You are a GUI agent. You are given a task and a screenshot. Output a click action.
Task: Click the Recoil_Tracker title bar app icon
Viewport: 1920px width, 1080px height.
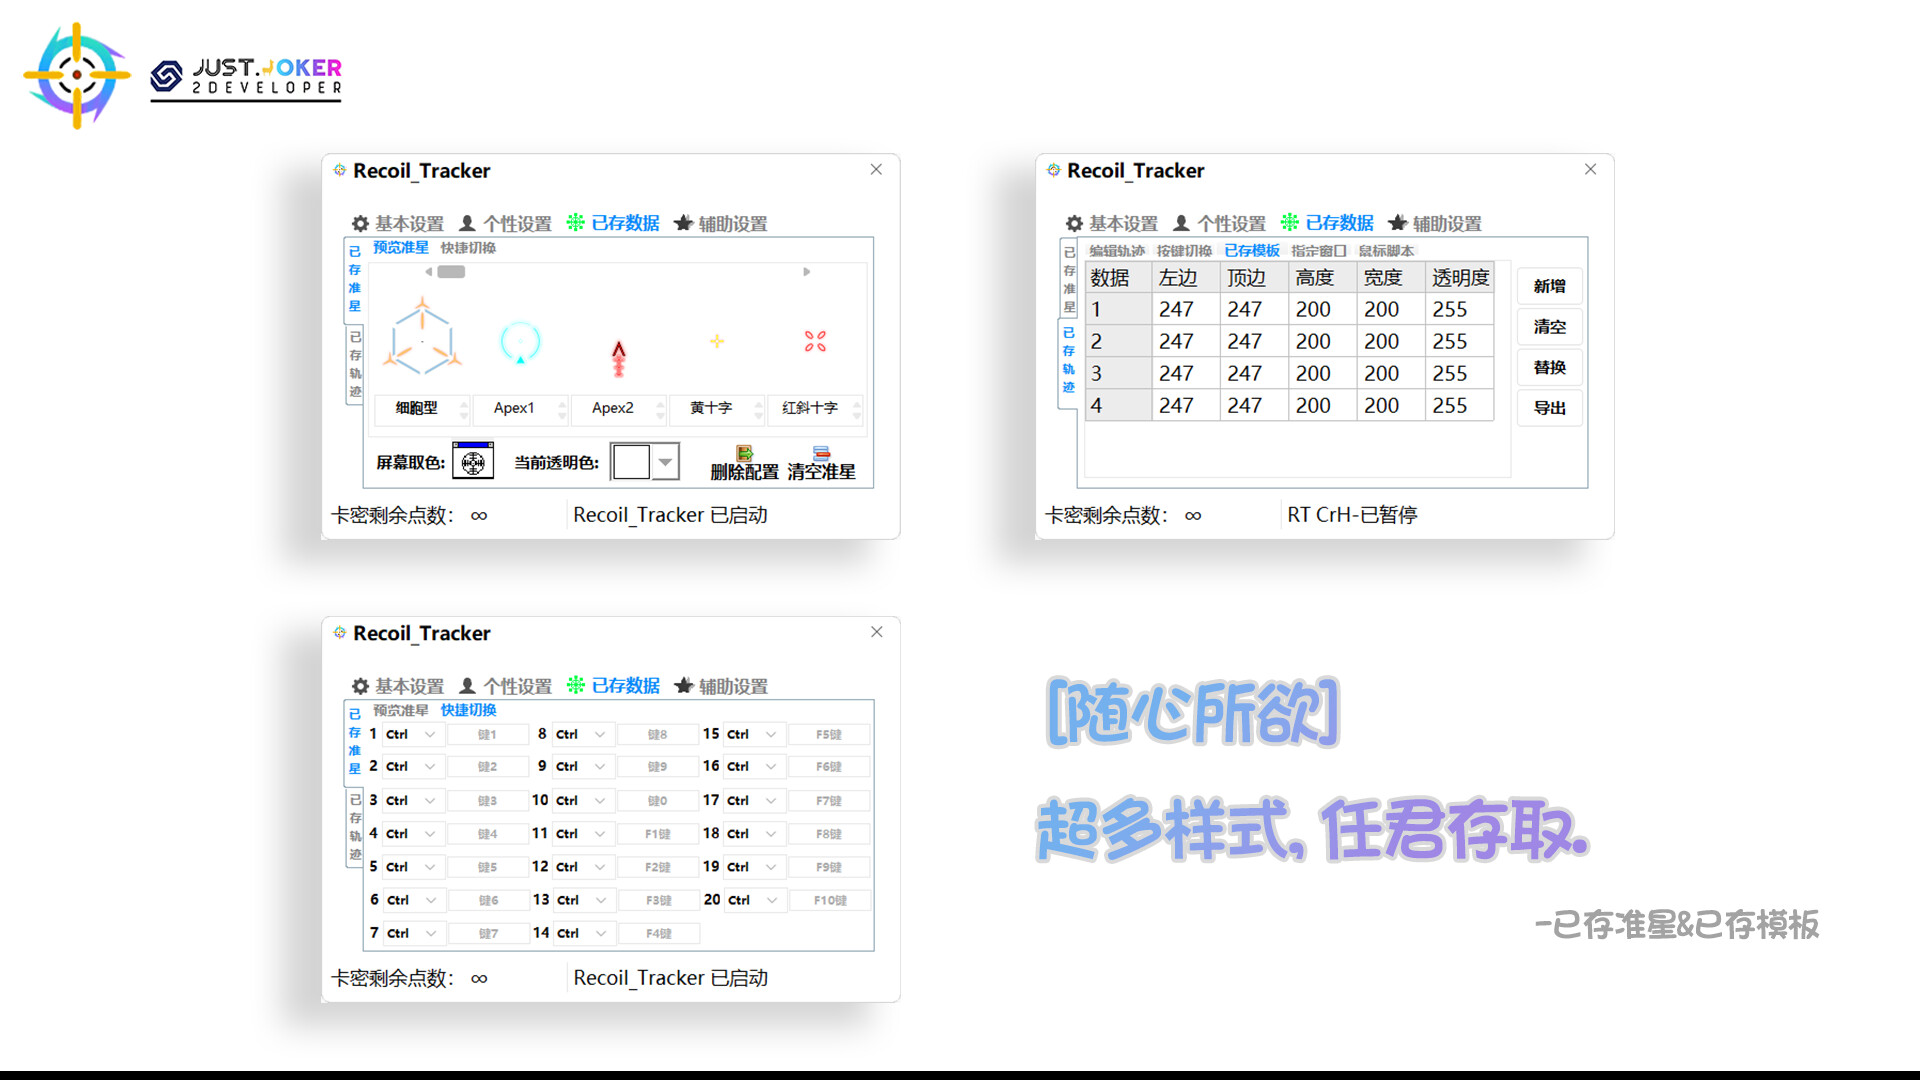pos(340,170)
